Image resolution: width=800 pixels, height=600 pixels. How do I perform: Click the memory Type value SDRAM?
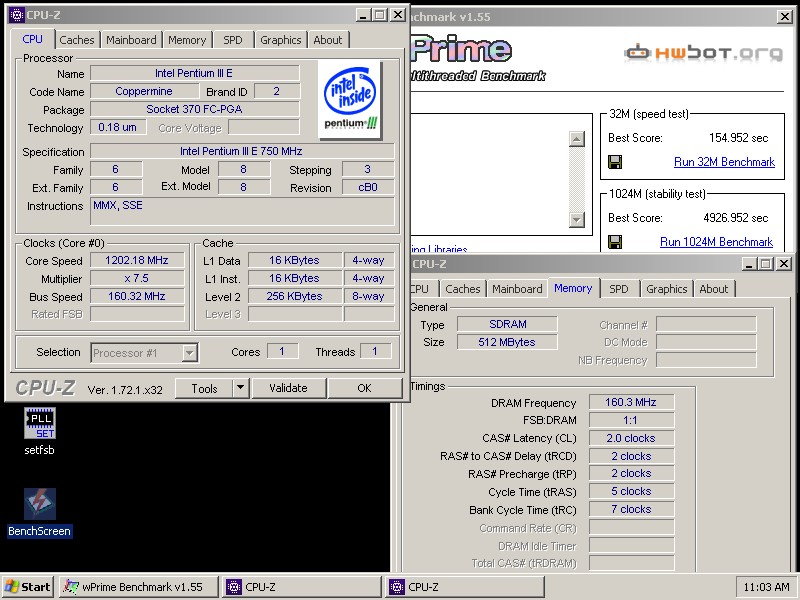507,324
